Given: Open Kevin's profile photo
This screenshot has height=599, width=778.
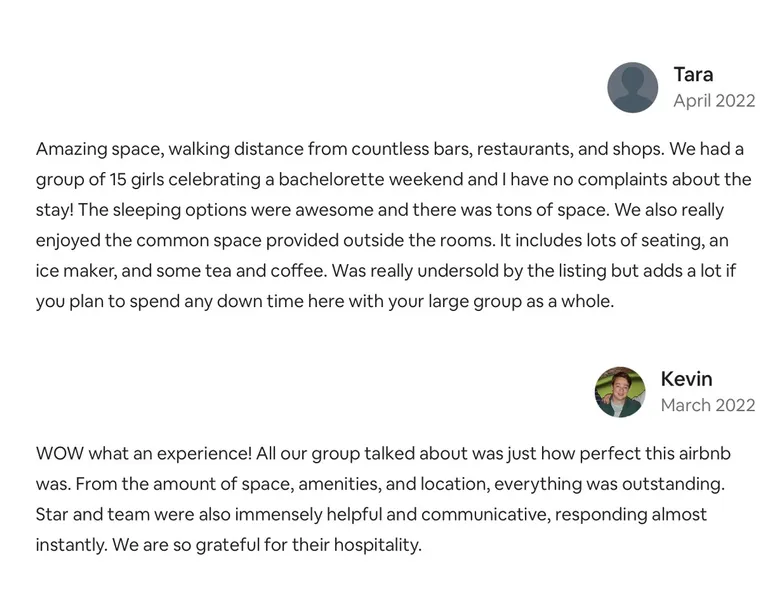Looking at the screenshot, I should (x=620, y=392).
